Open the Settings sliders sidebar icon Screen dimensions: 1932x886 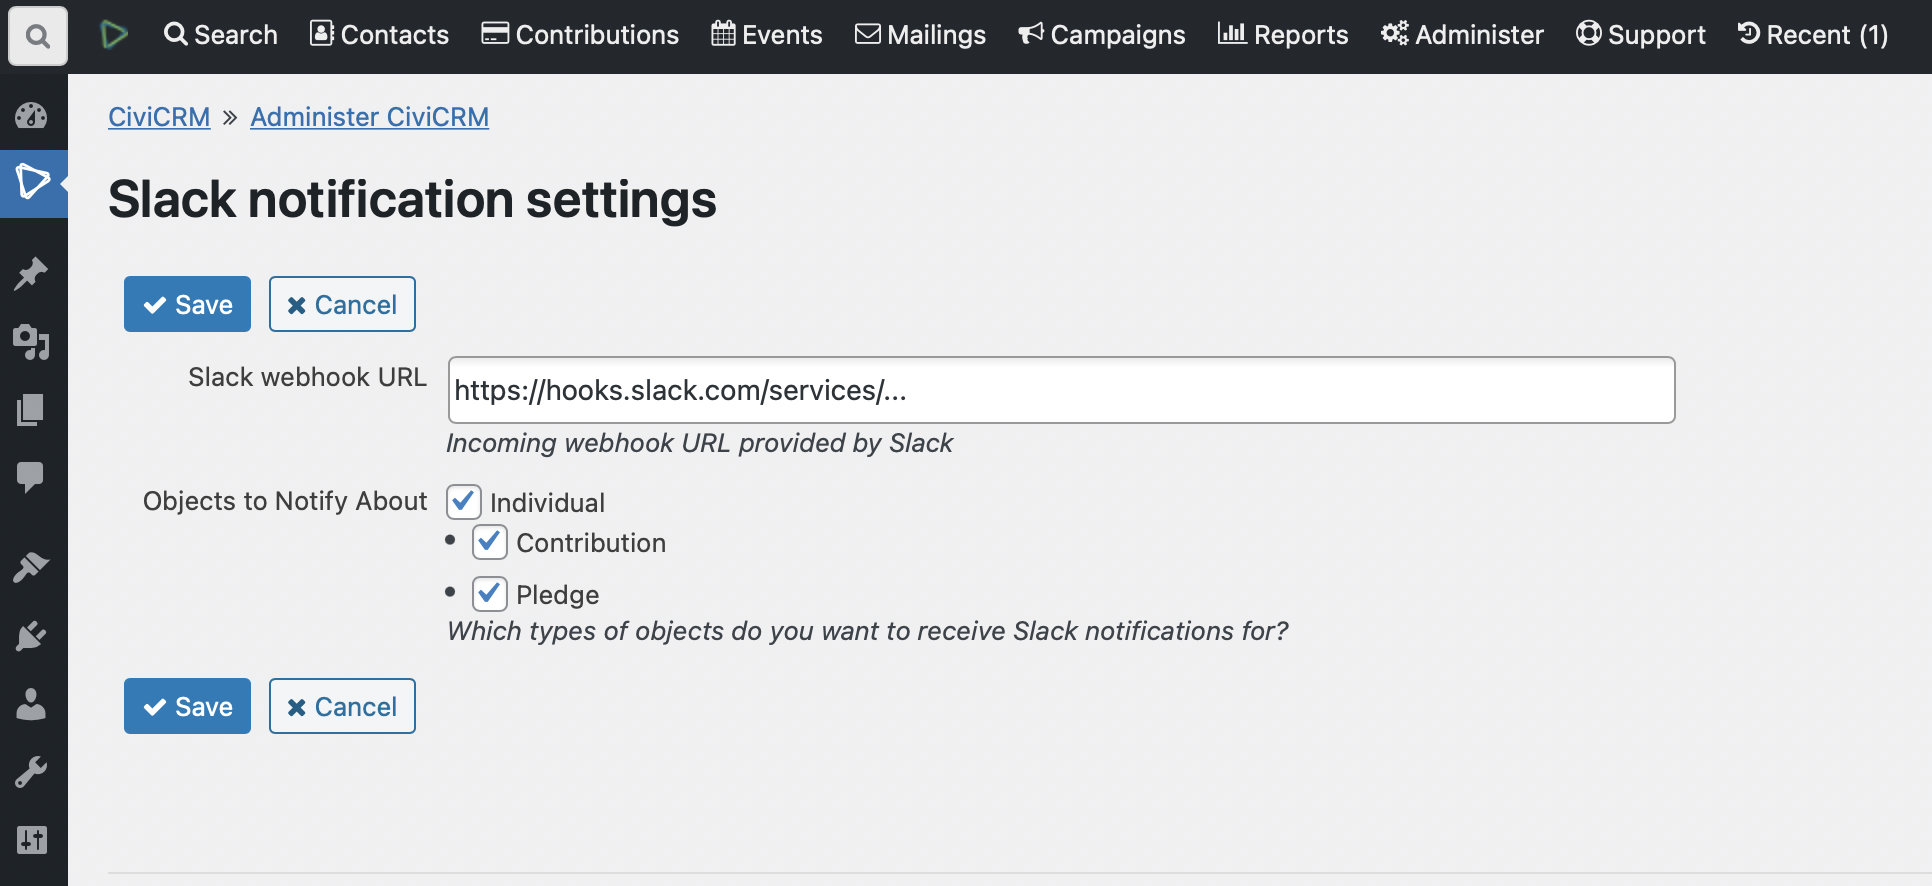[x=31, y=840]
